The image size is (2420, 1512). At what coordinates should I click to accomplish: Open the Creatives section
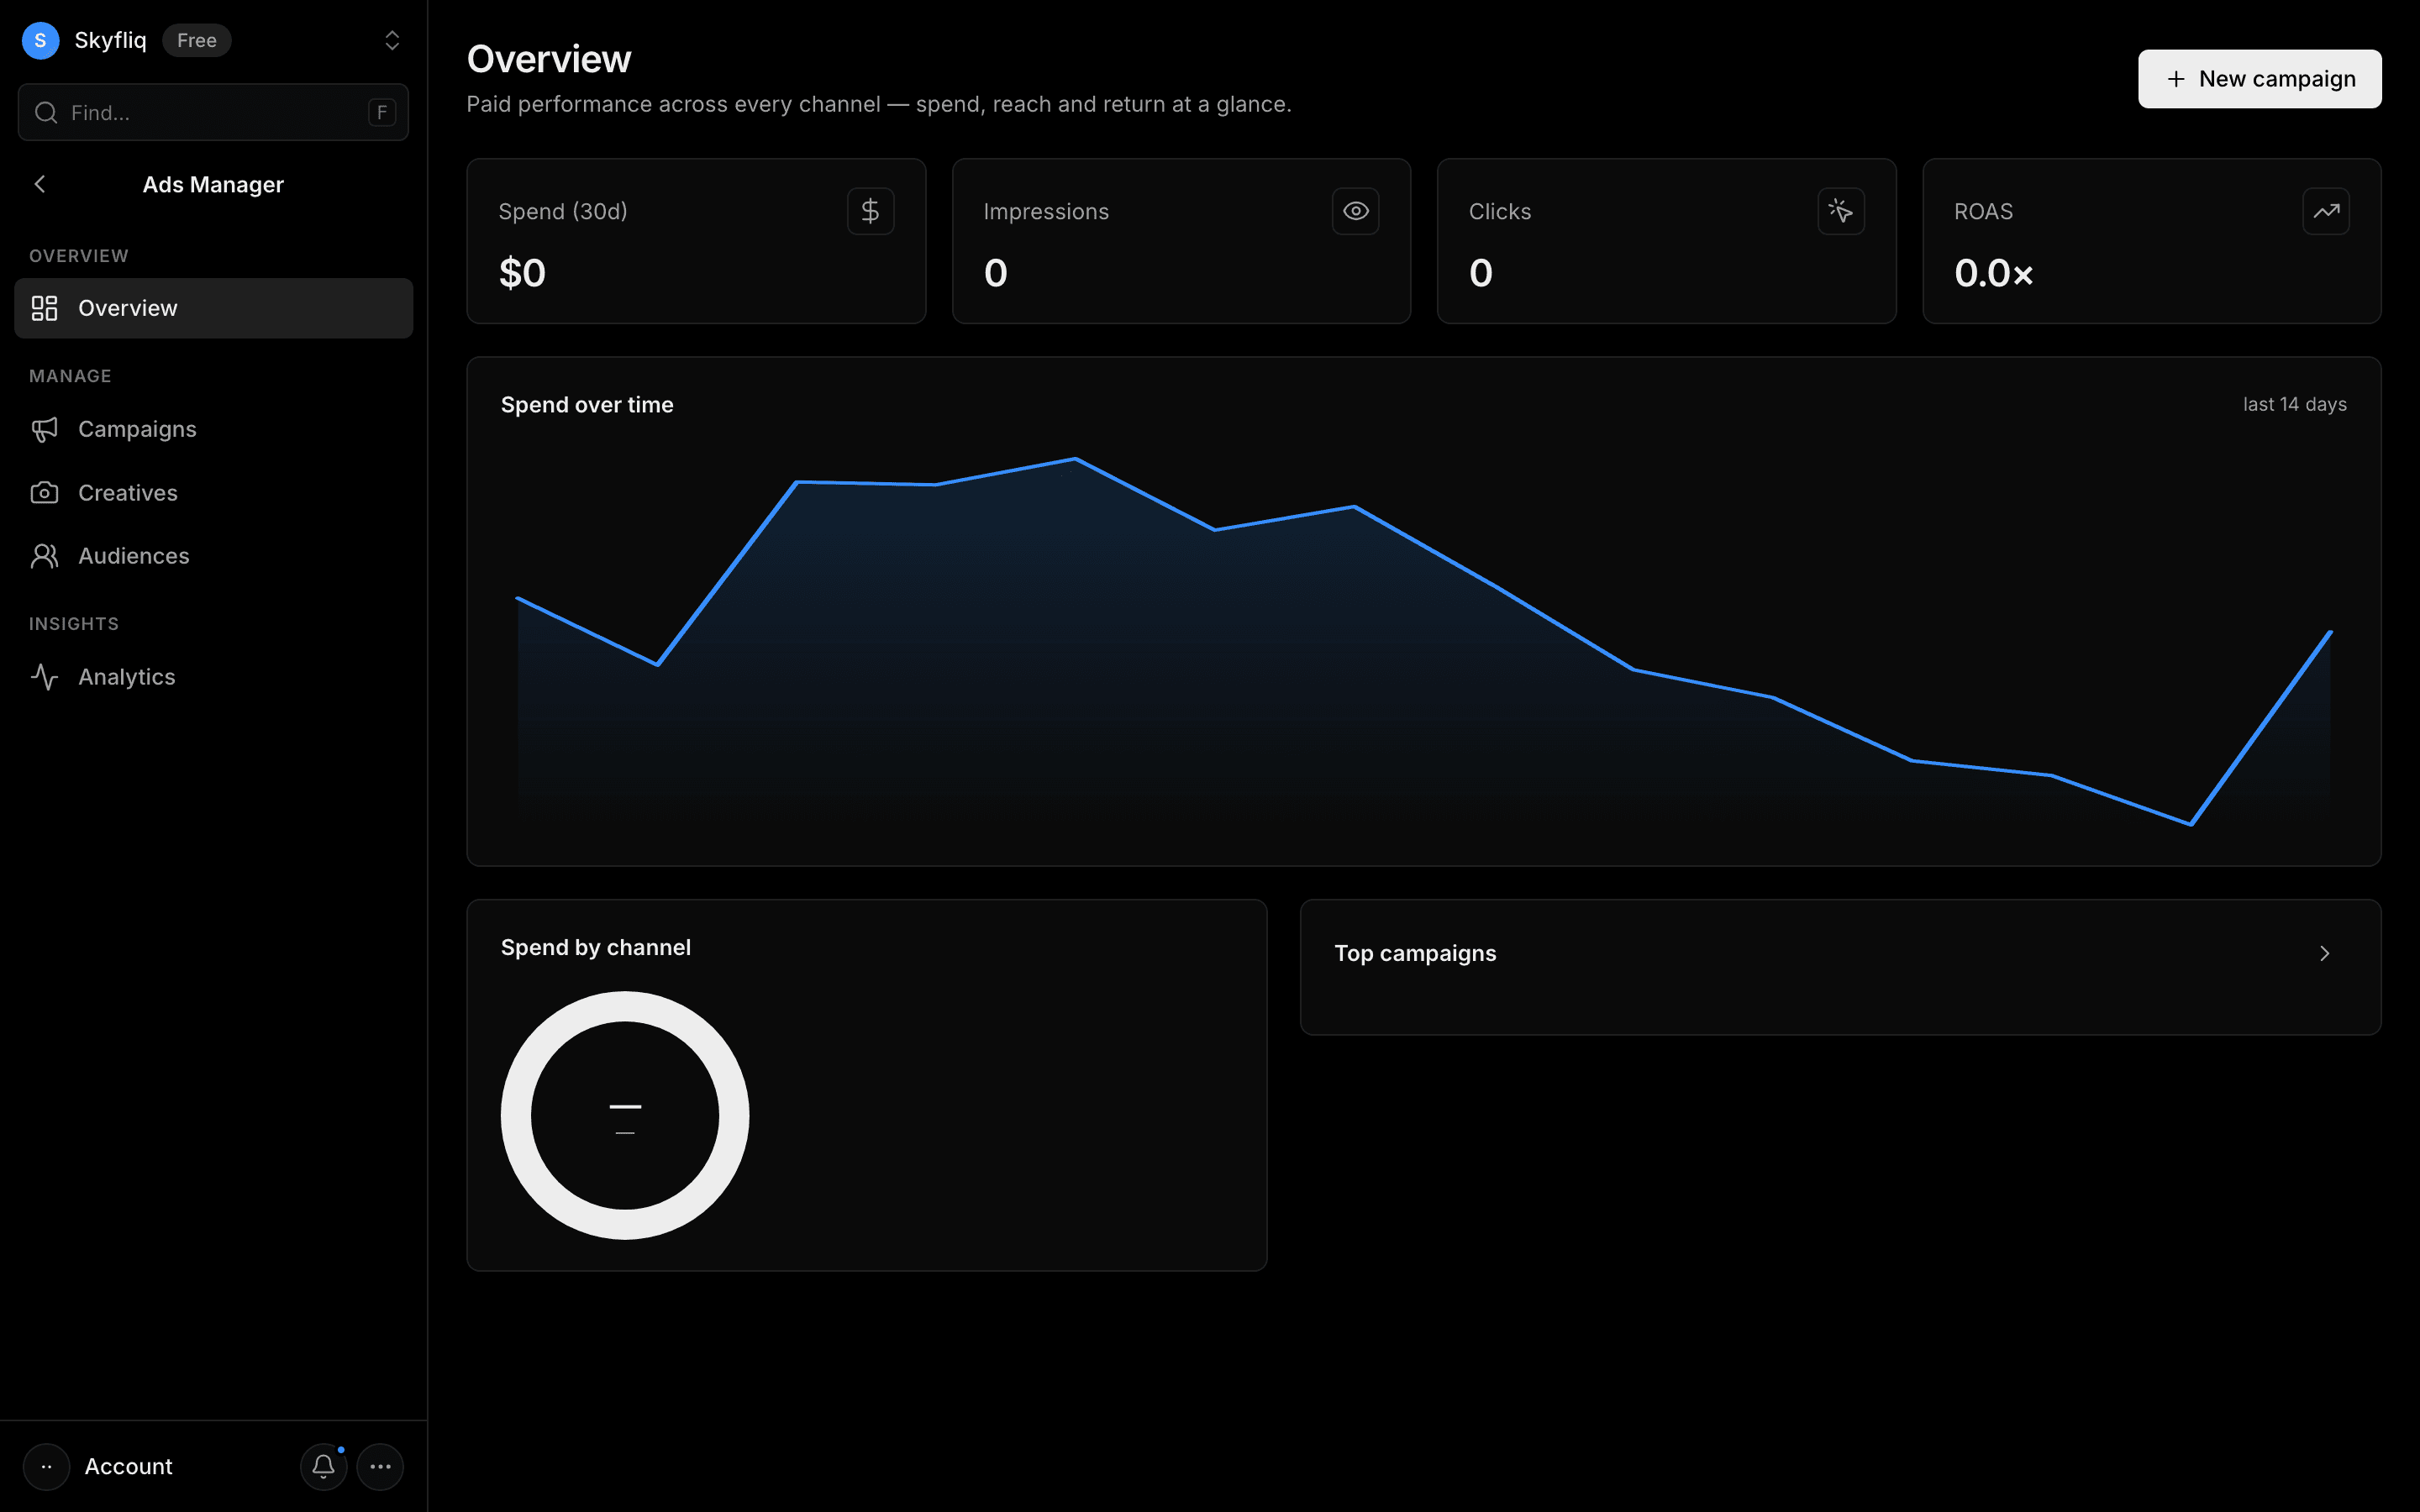point(213,492)
